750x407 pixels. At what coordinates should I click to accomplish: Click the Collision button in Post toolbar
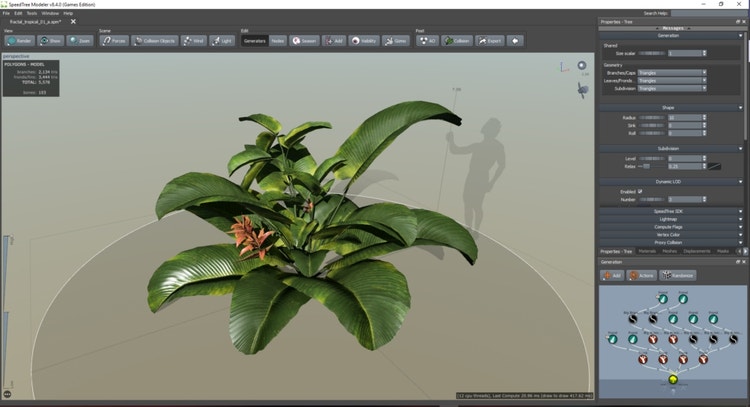click(457, 41)
